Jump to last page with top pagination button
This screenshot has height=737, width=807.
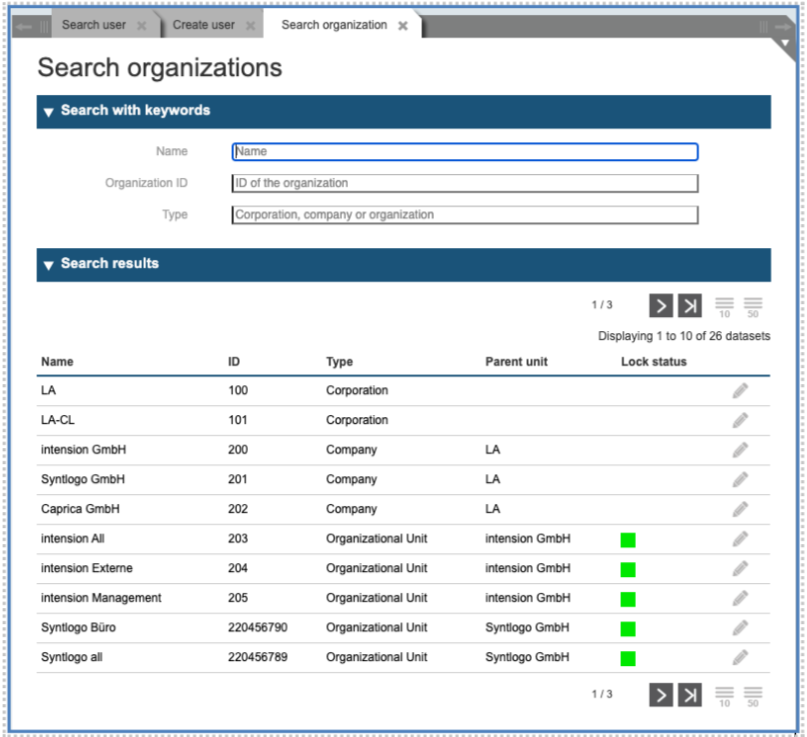[690, 305]
